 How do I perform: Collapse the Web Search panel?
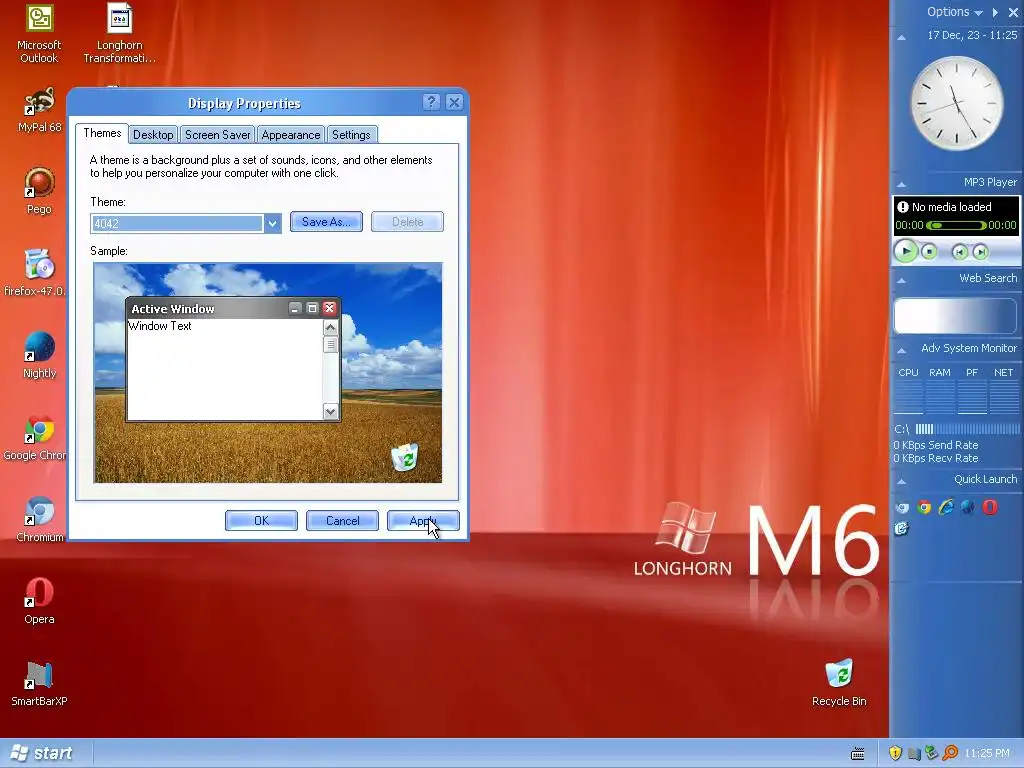[902, 280]
